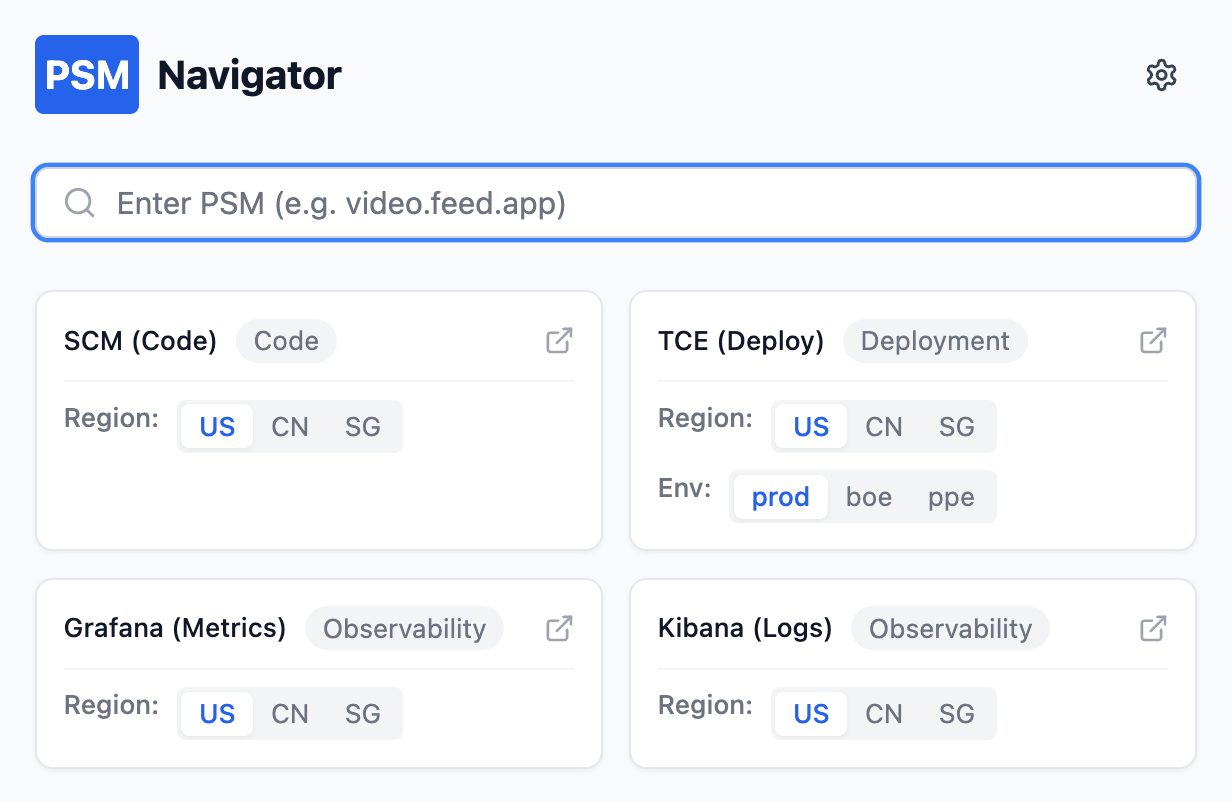Select US region for Kibana (Logs)
Viewport: 1232px width, 802px height.
click(x=811, y=714)
